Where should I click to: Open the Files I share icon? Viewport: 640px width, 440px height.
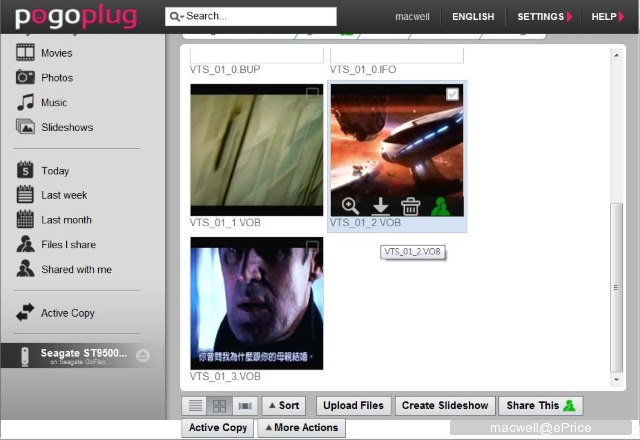(25, 244)
